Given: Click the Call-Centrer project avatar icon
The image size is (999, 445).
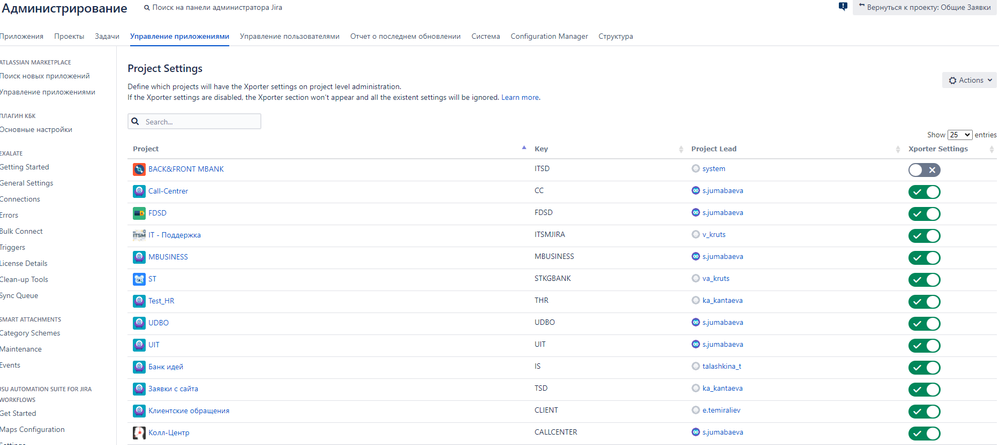Looking at the screenshot, I should pyautogui.click(x=139, y=191).
